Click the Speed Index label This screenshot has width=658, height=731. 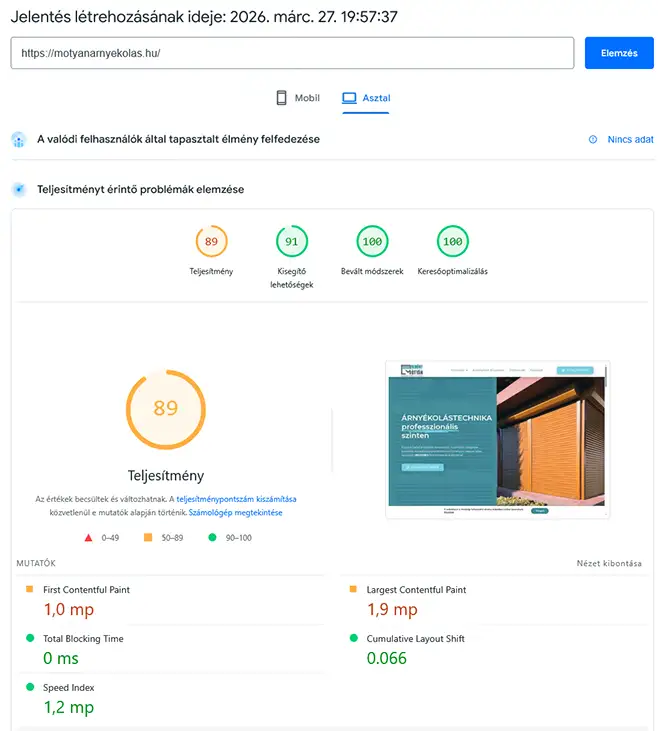point(69,688)
